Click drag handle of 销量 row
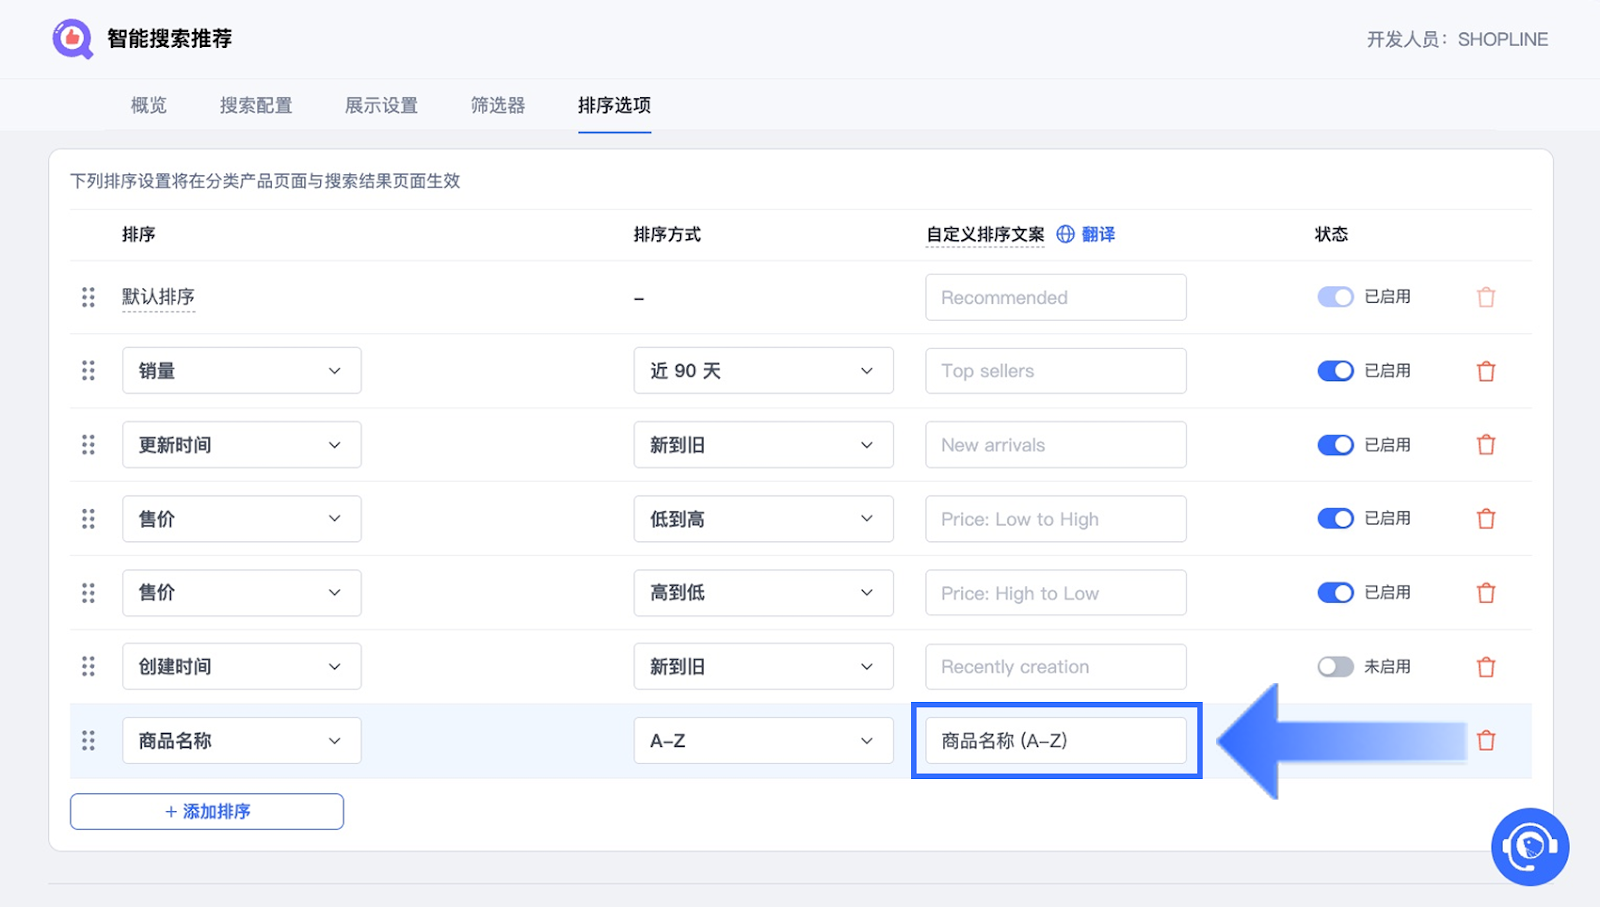1600x907 pixels. pyautogui.click(x=88, y=371)
